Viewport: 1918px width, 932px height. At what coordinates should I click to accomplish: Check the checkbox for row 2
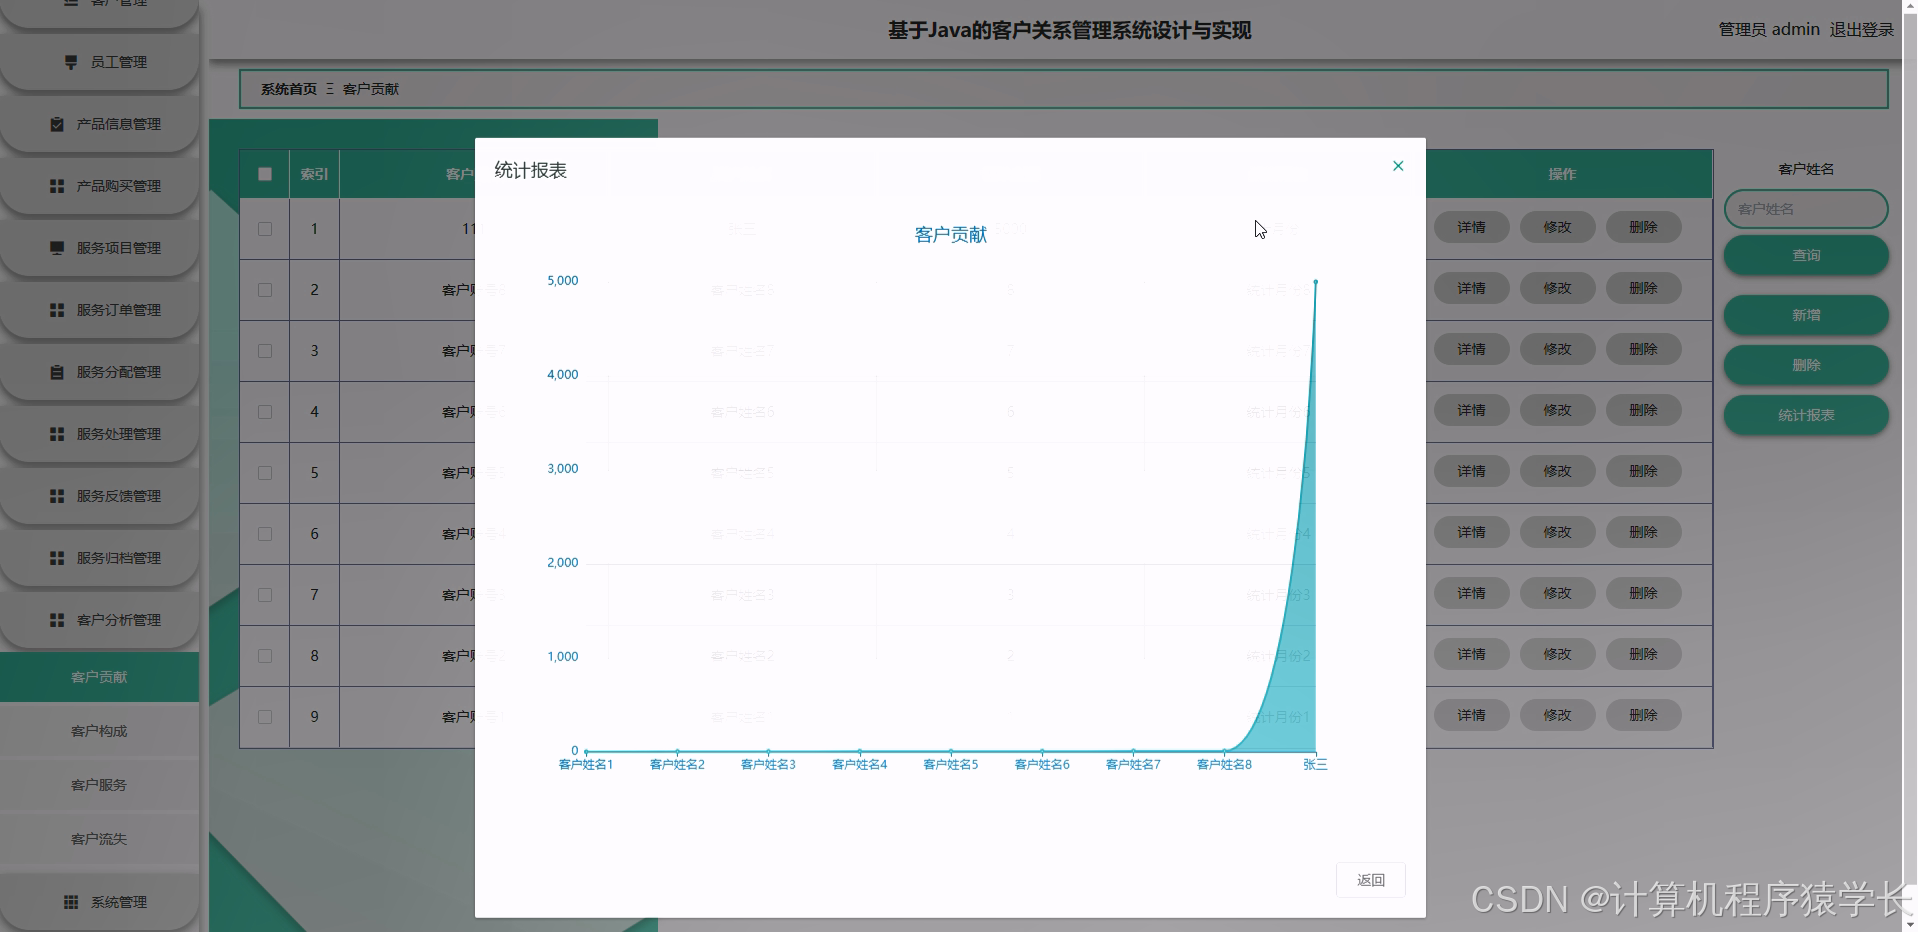tap(265, 290)
